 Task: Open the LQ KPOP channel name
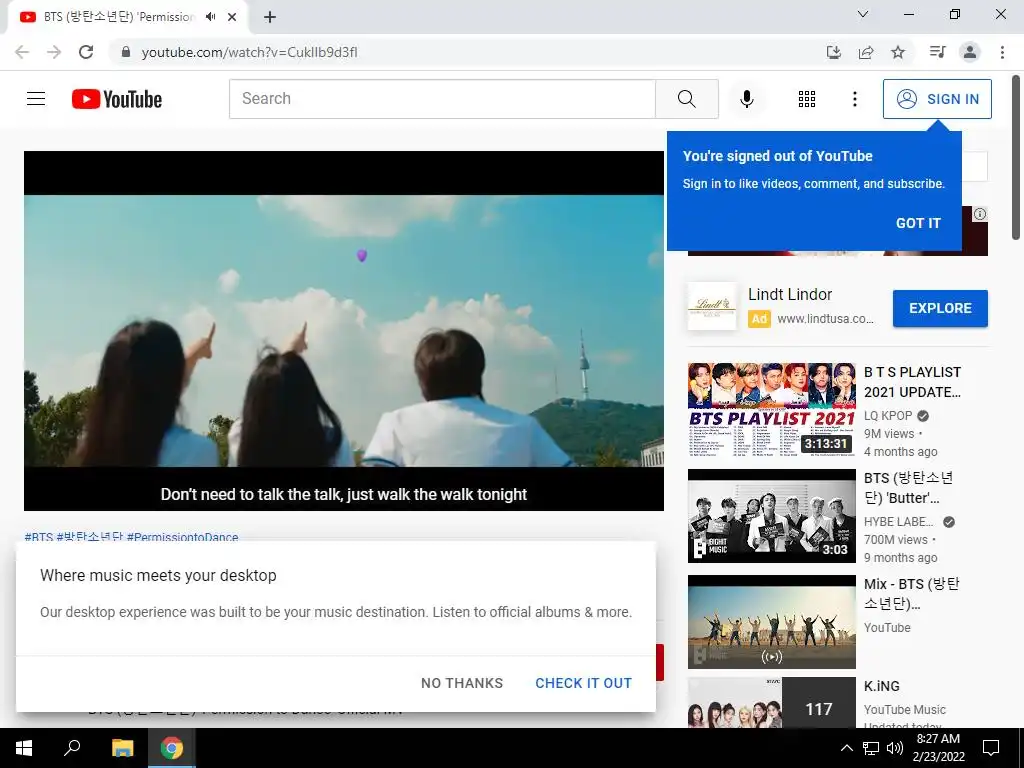point(888,416)
